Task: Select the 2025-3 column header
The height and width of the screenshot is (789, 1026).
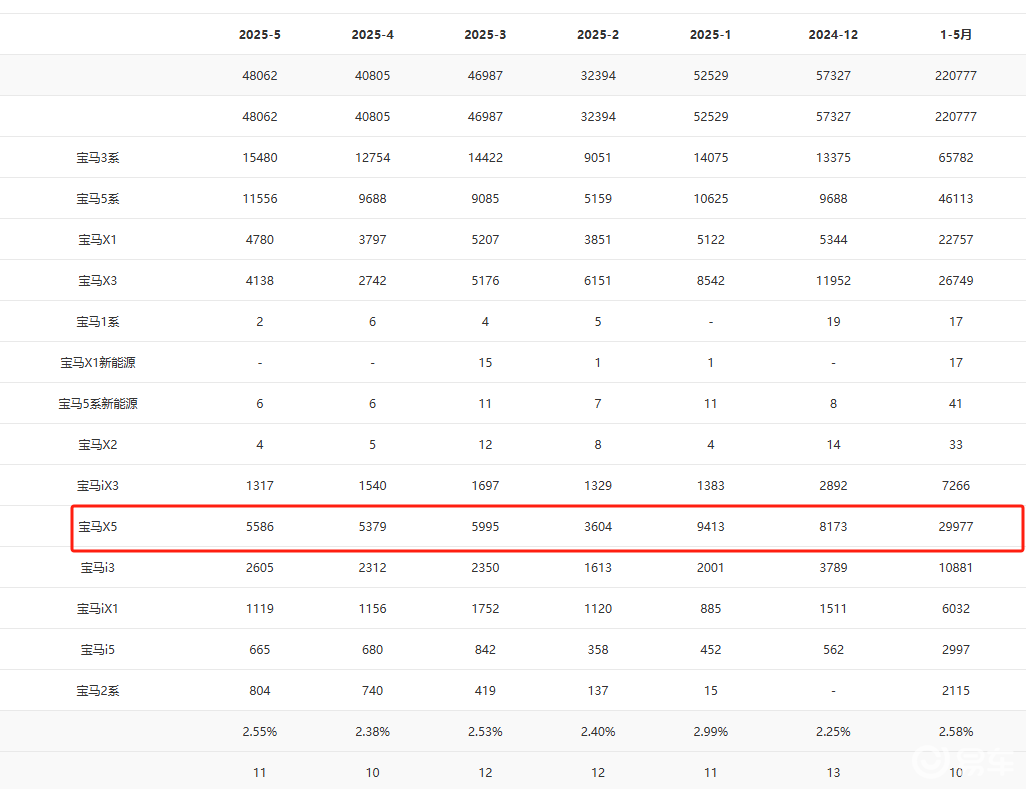Action: [485, 35]
